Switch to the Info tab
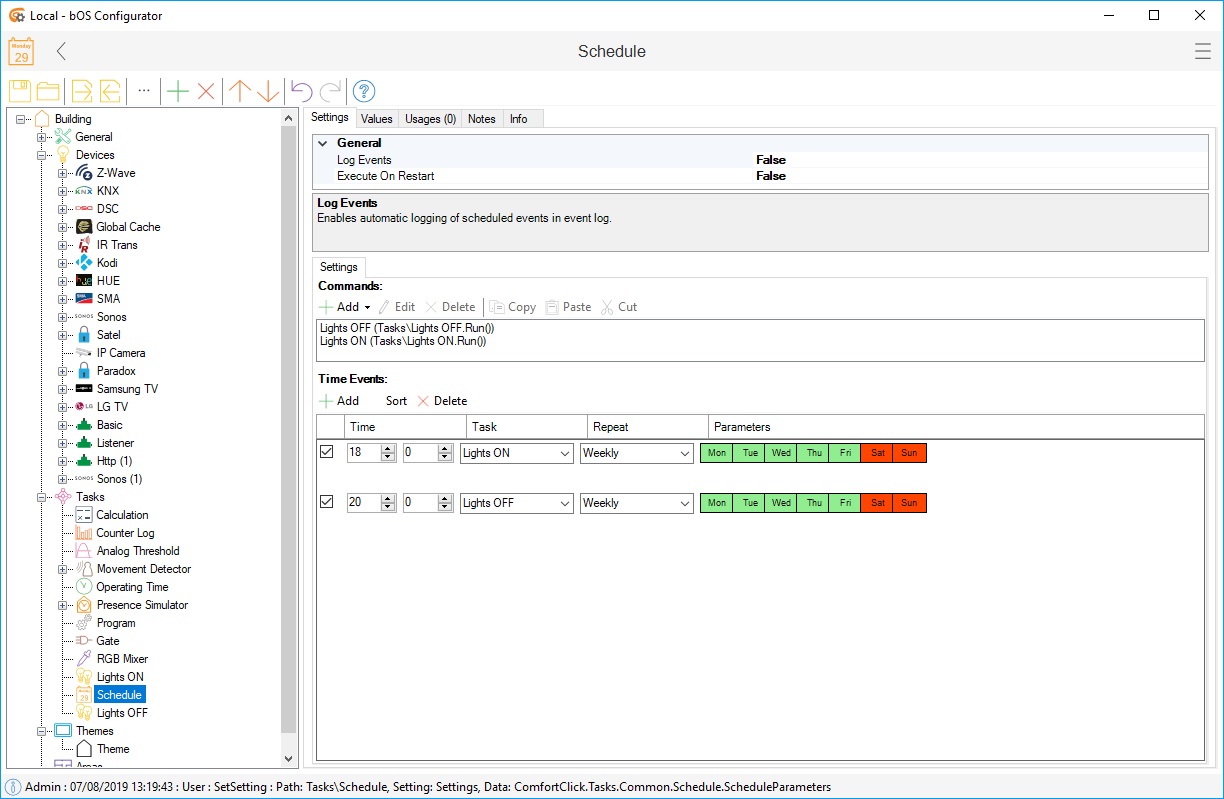Screen dimensions: 1224x799 518,119
